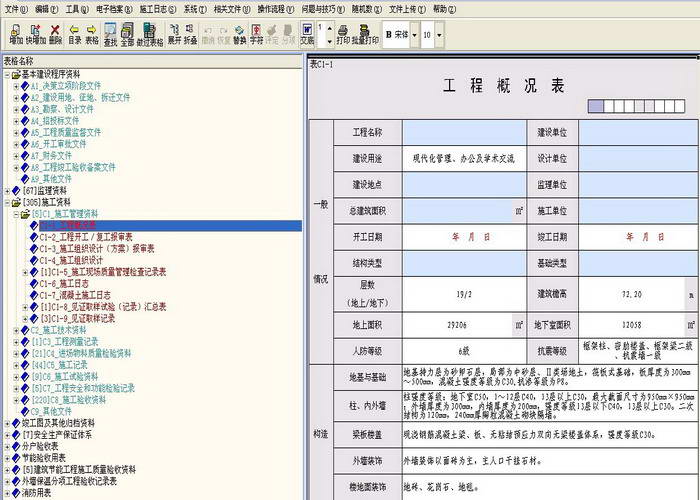
Task: Click the 批量打印 (batch print) icon
Action: pos(365,34)
